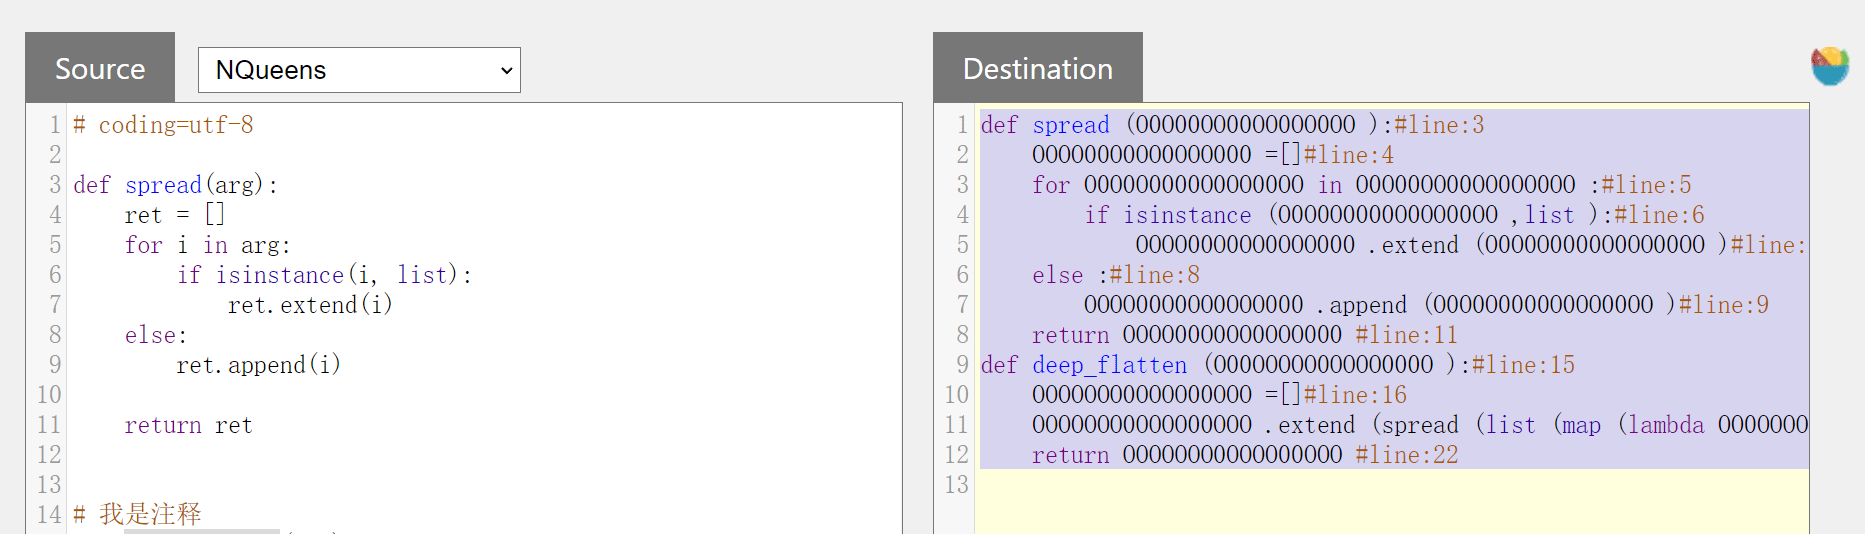This screenshot has height=534, width=1865.
Task: Click the 'for i in arg:' source line
Action: pos(207,245)
